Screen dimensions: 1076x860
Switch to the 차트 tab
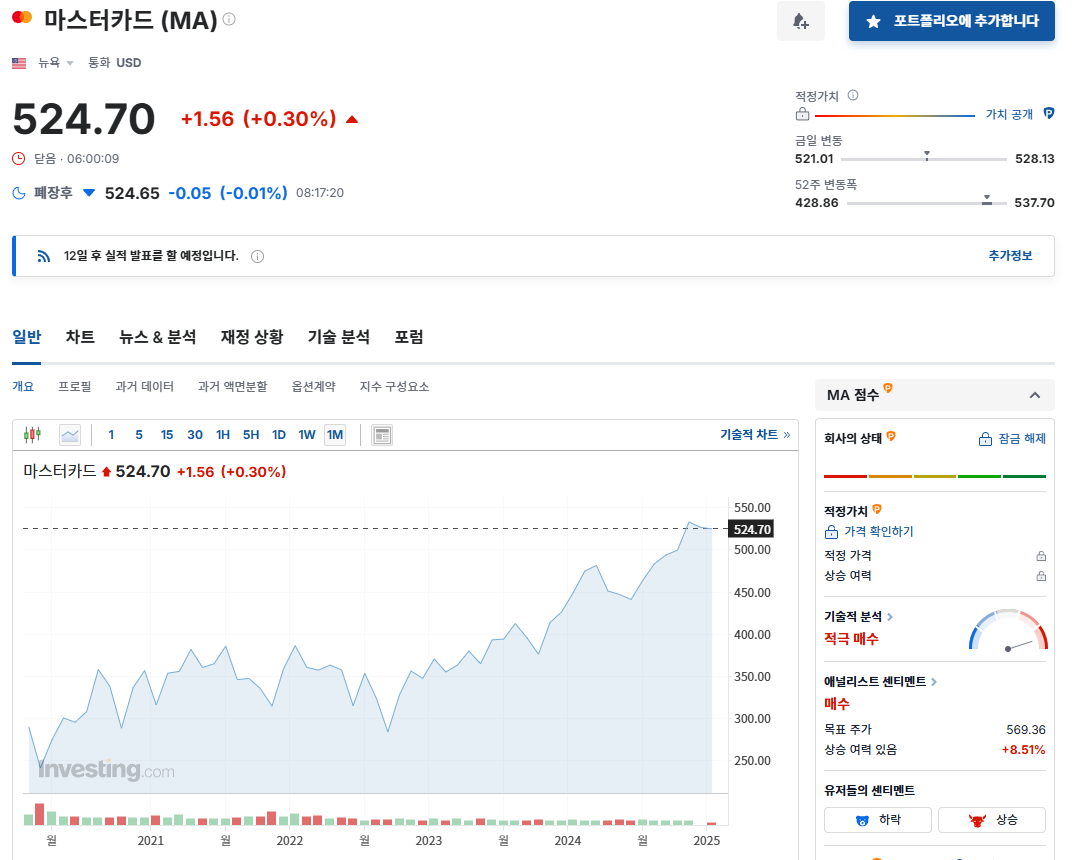pyautogui.click(x=80, y=337)
